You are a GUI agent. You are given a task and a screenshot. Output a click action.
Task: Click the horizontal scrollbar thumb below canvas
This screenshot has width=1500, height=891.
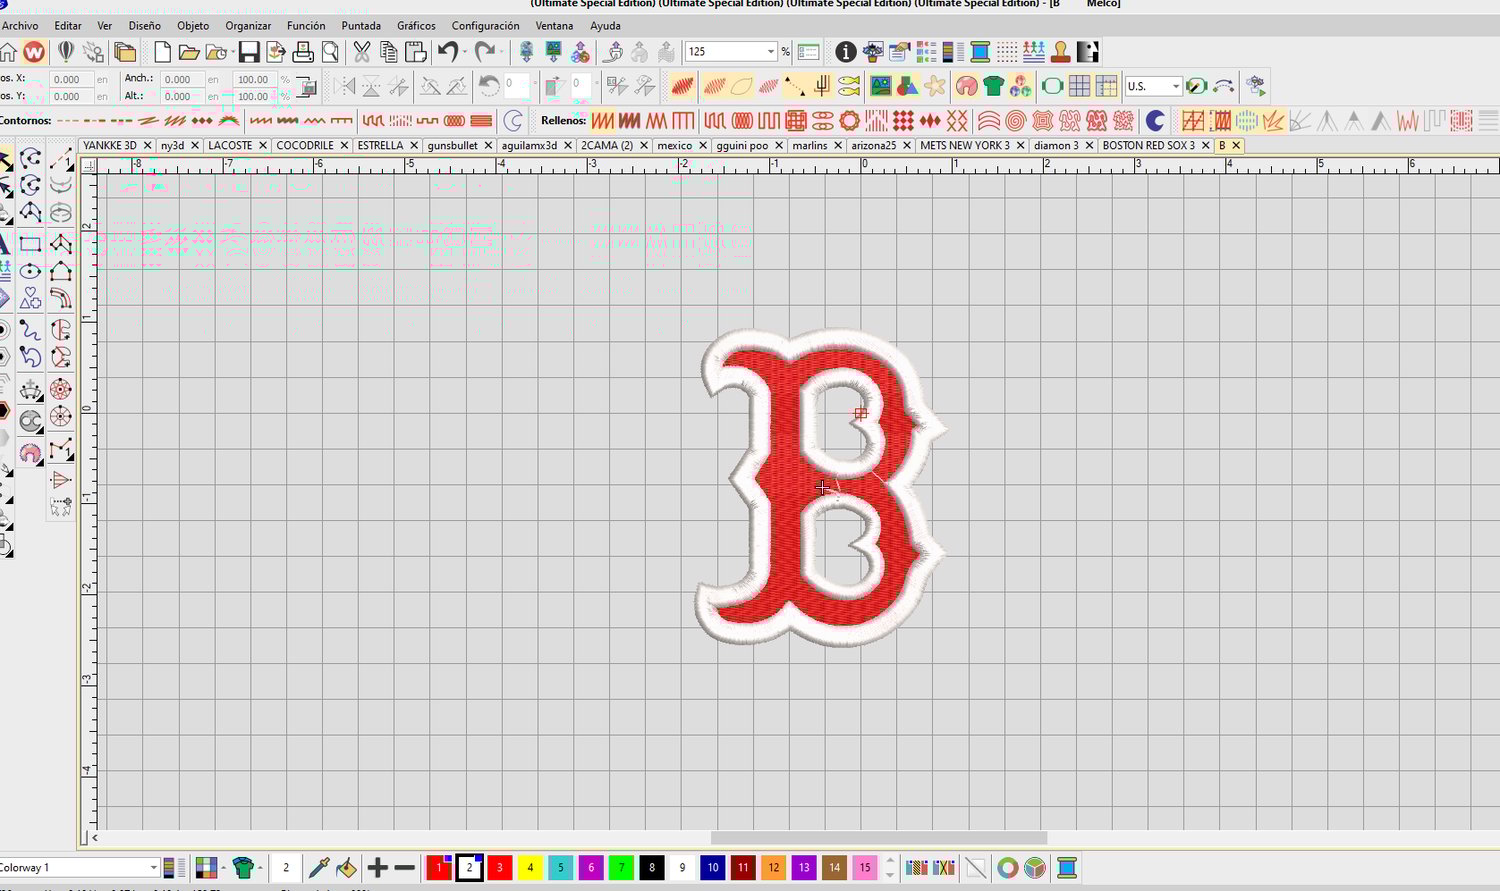click(879, 838)
